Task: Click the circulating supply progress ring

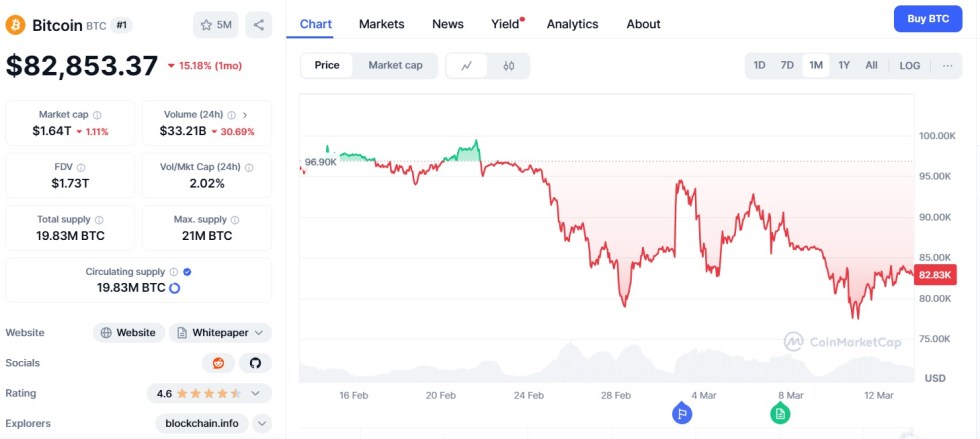Action: click(x=176, y=288)
